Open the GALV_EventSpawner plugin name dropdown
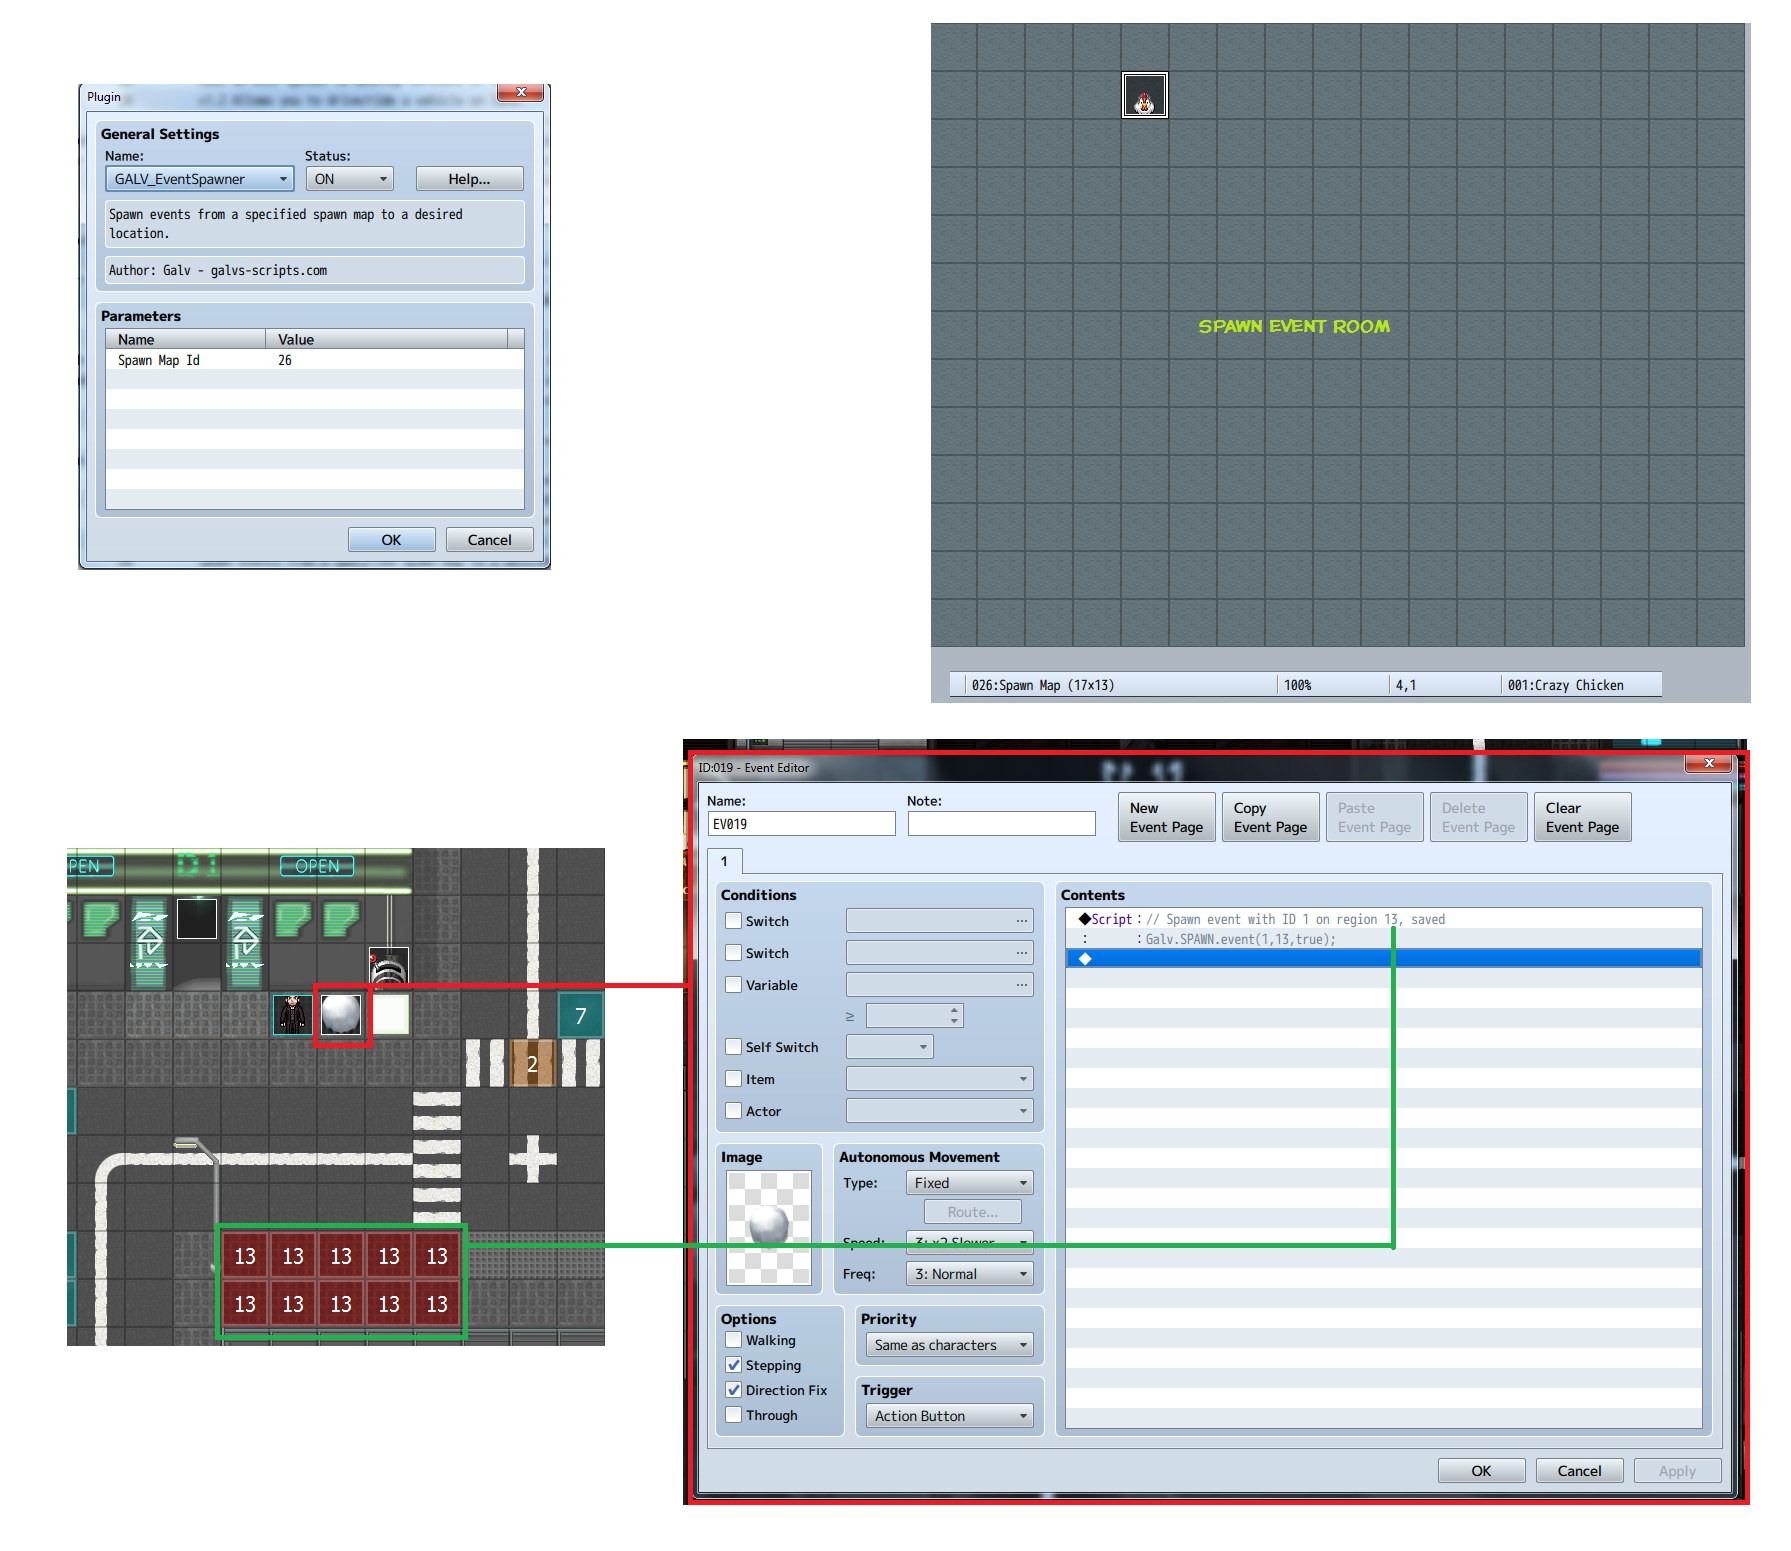This screenshot has height=1551, width=1791. pyautogui.click(x=199, y=179)
